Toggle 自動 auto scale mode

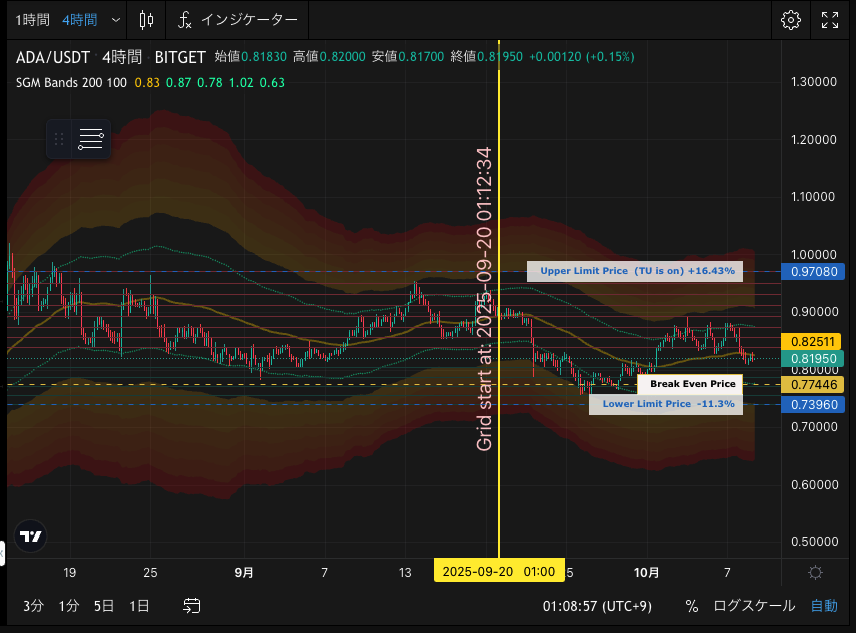click(x=824, y=605)
